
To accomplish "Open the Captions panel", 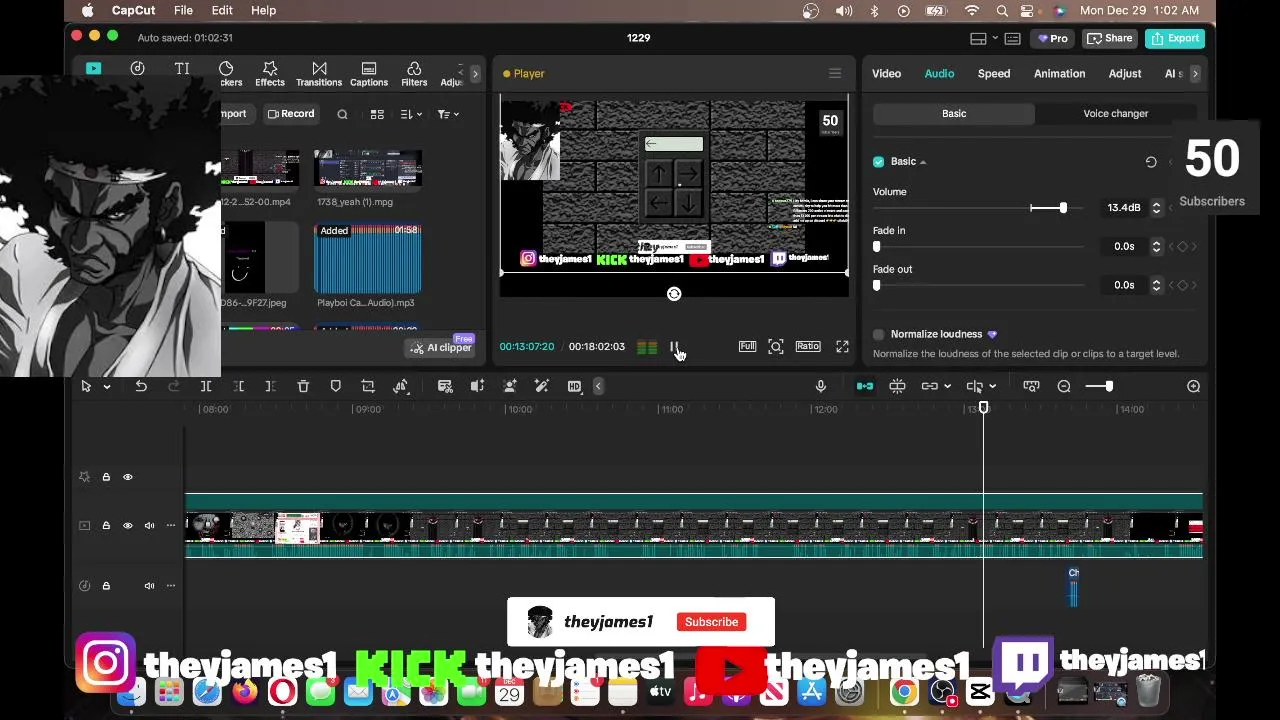I will (369, 74).
